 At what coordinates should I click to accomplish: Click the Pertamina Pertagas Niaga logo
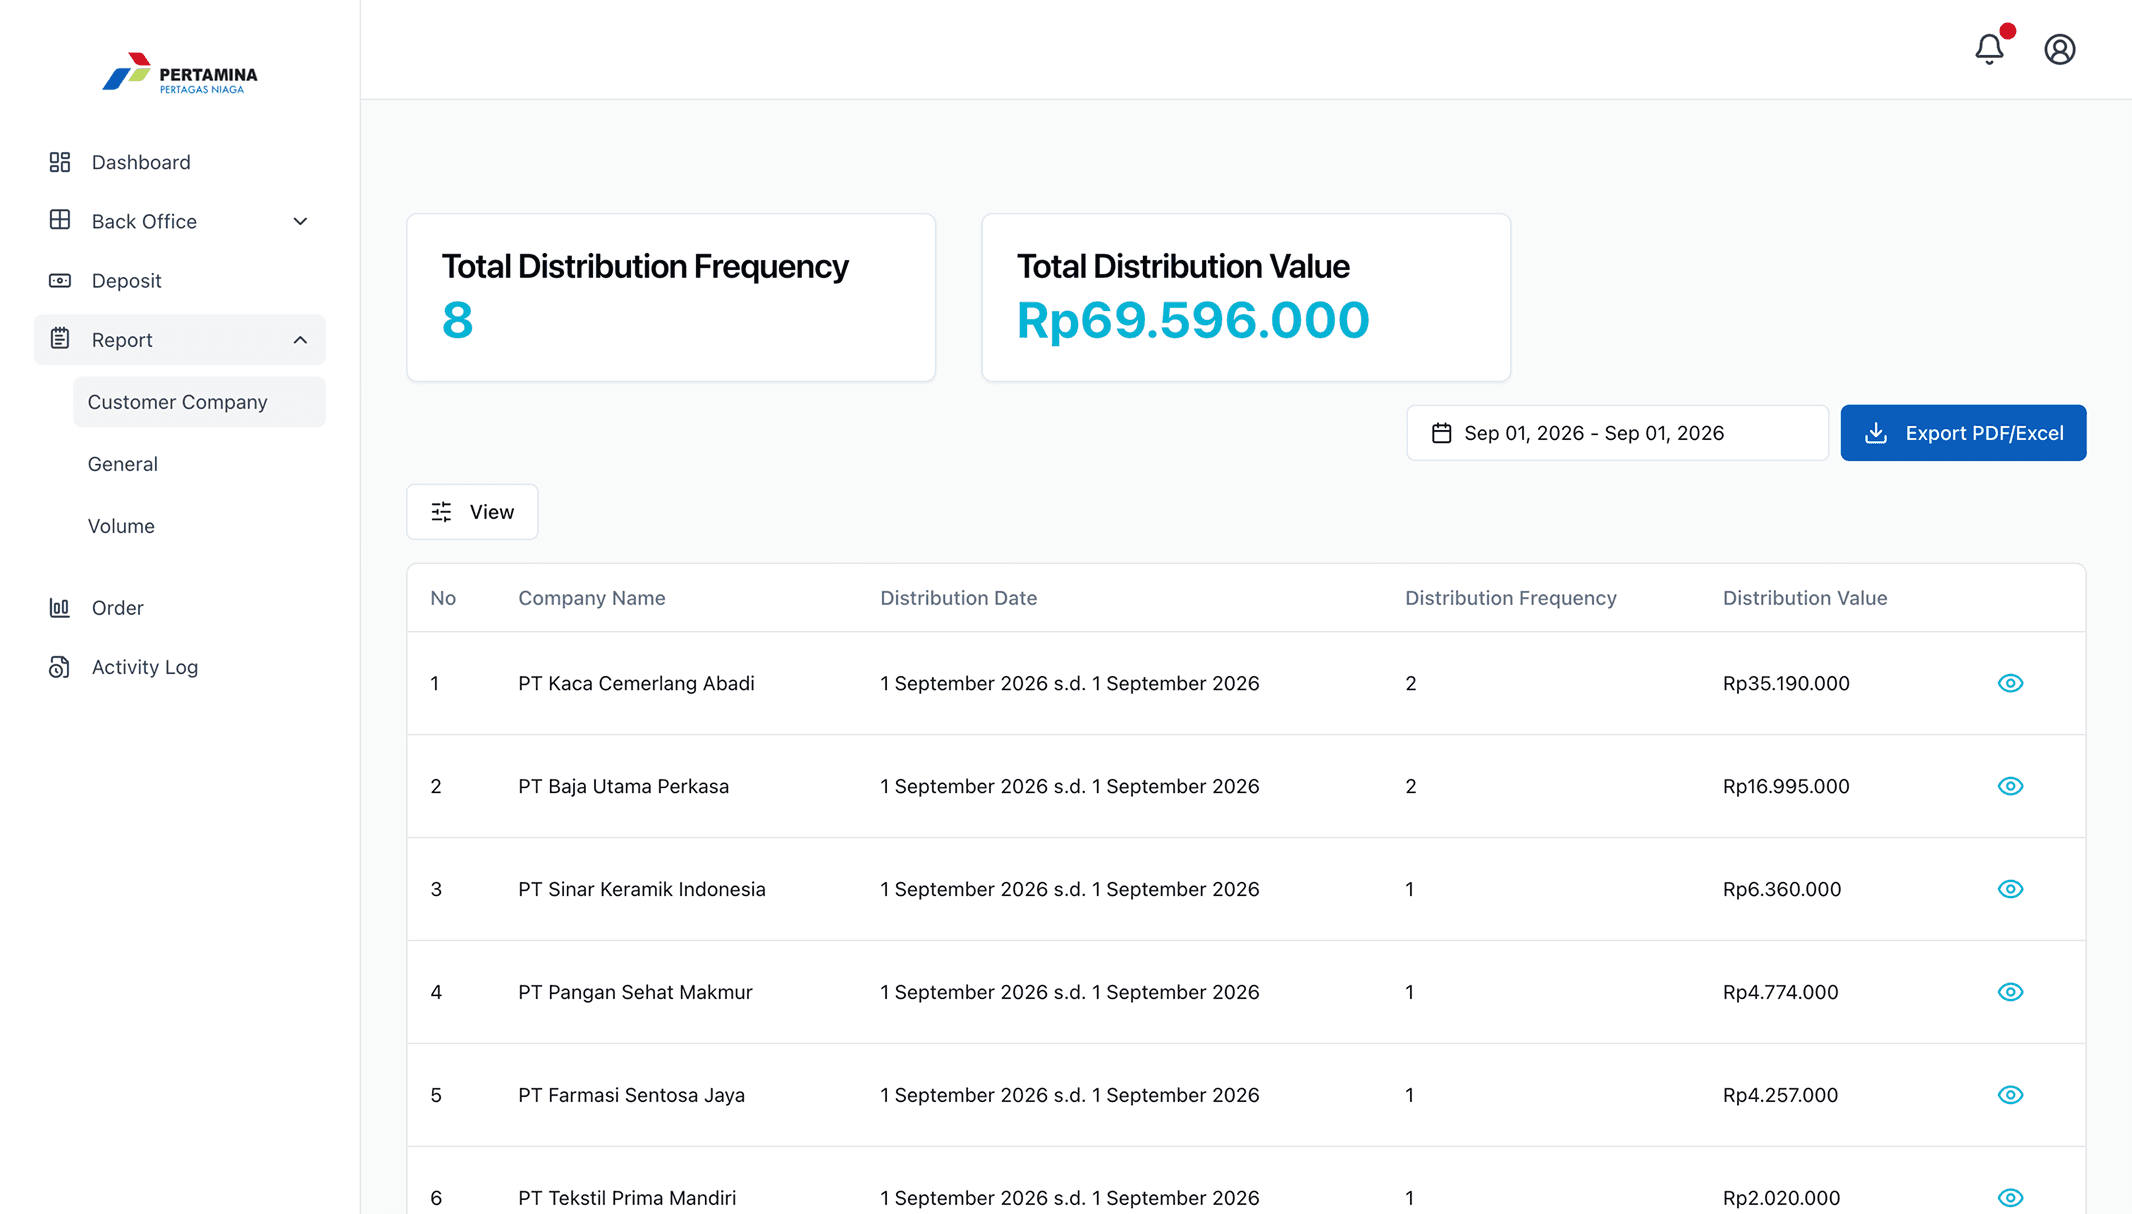coord(180,74)
